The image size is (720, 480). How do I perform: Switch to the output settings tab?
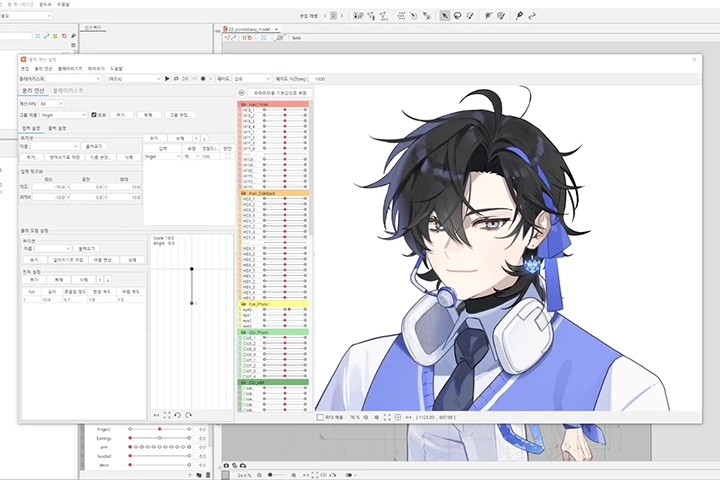[x=57, y=128]
